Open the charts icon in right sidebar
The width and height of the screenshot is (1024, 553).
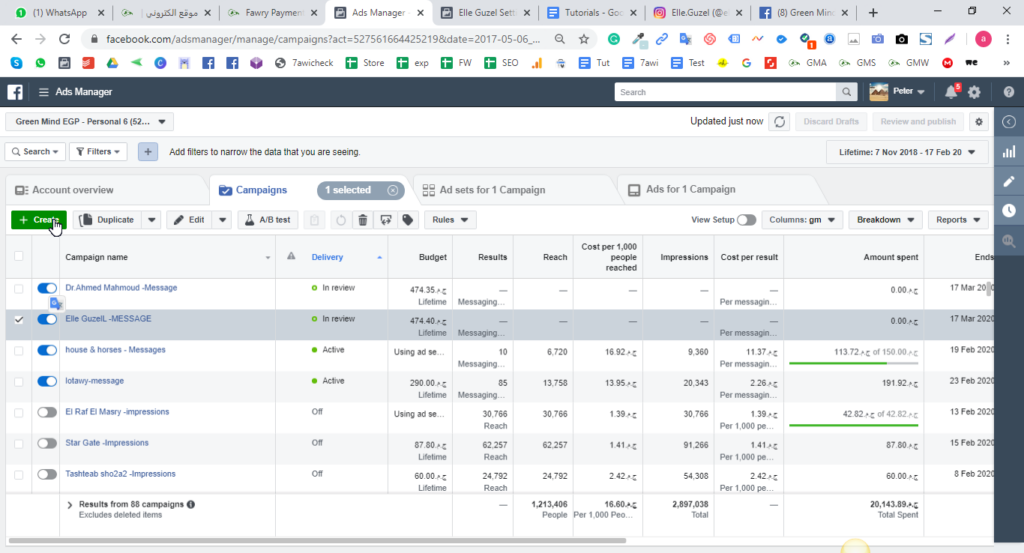1009,152
